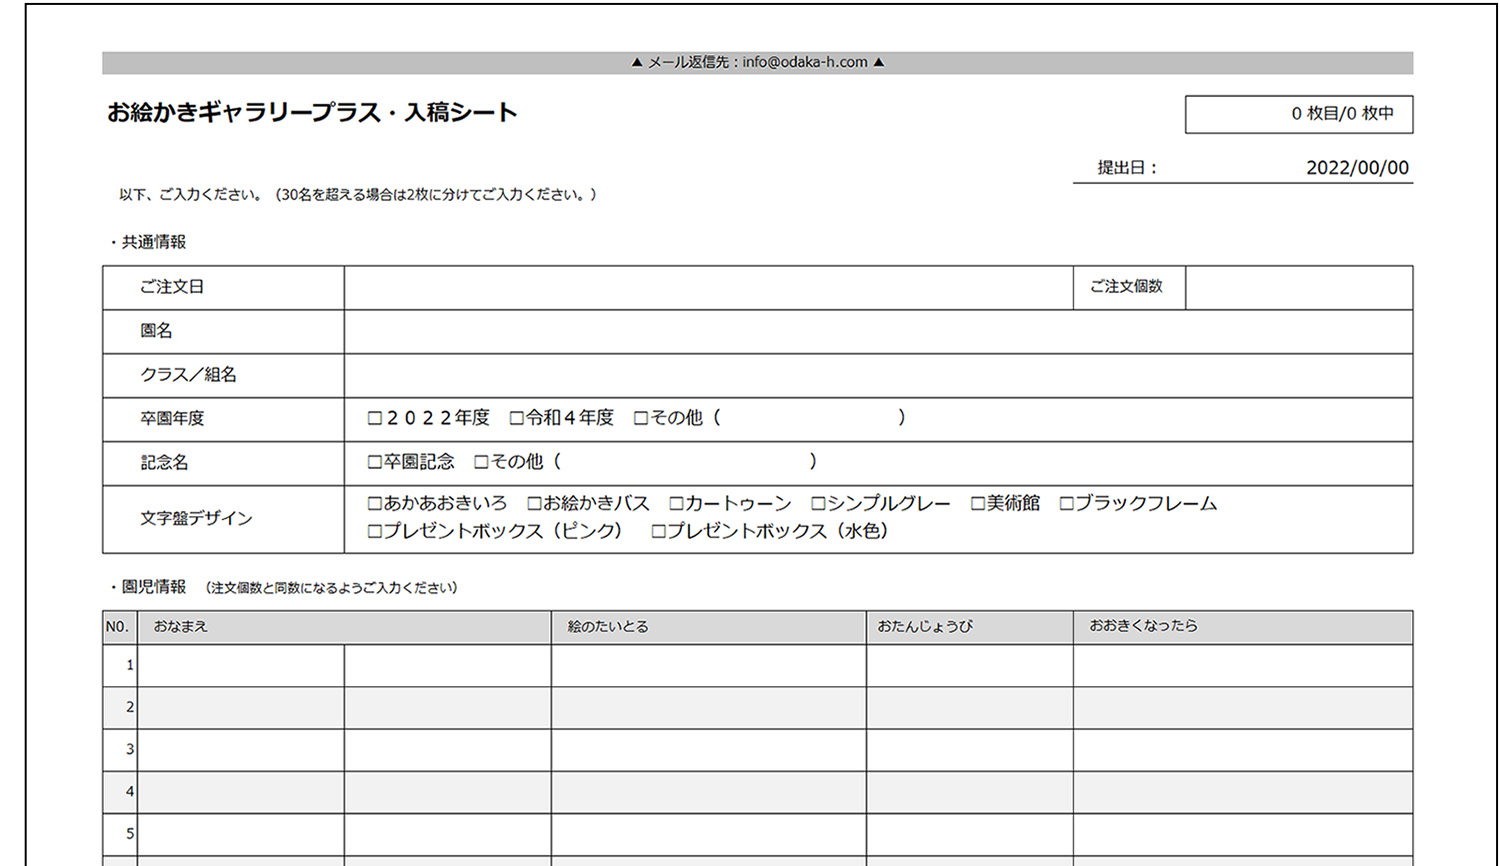Click the ご注文日 input cell
The height and width of the screenshot is (866, 1500).
[x=709, y=288]
